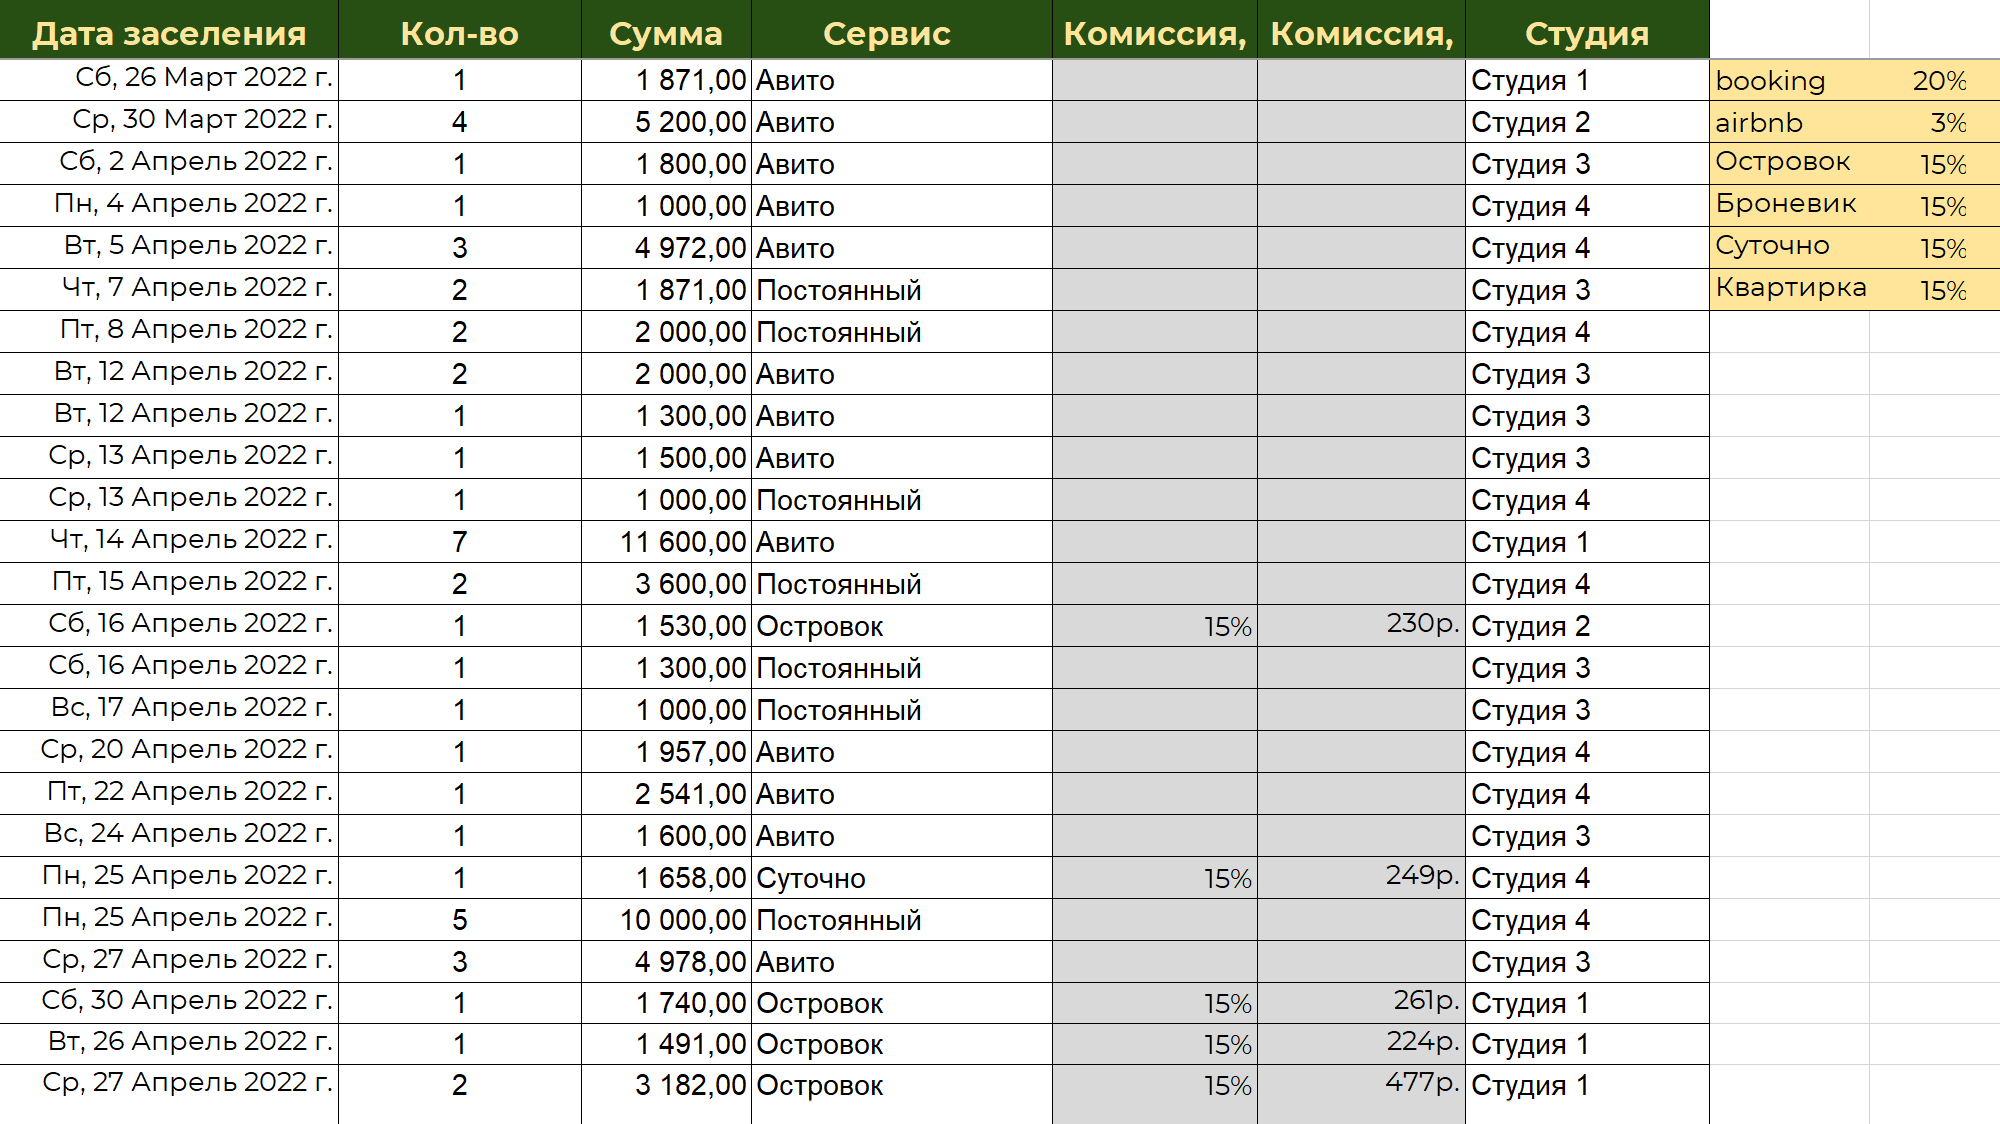Screen dimensions: 2000x1124
Task: Select the sum cell 4 972,00
Action: click(666, 248)
